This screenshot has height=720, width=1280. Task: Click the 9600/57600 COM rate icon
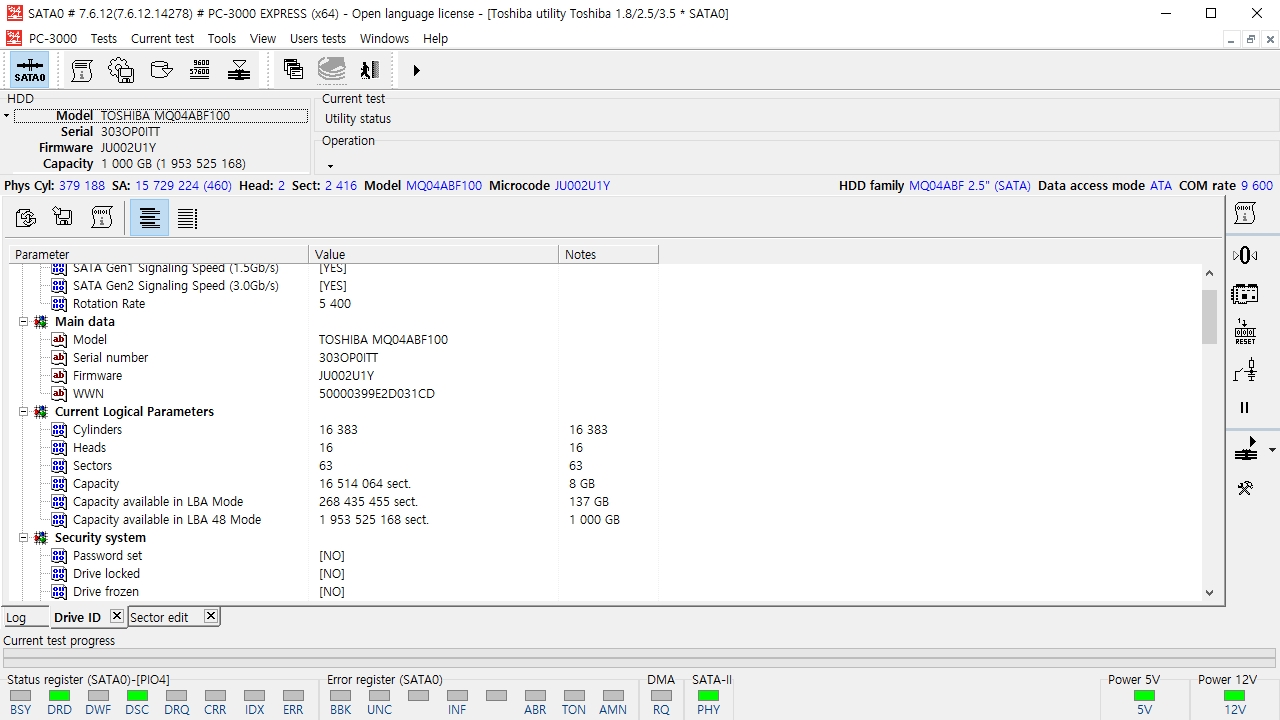(200, 70)
